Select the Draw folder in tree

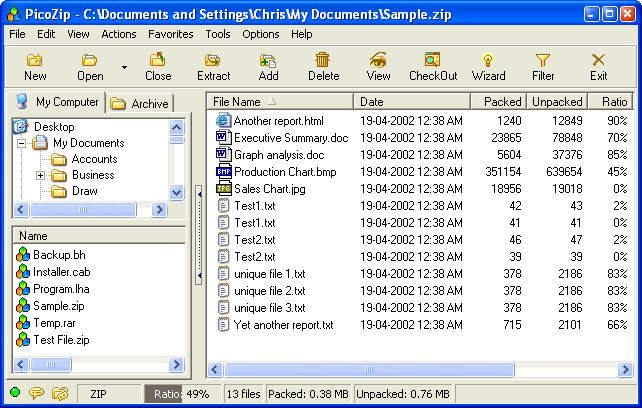[85, 191]
